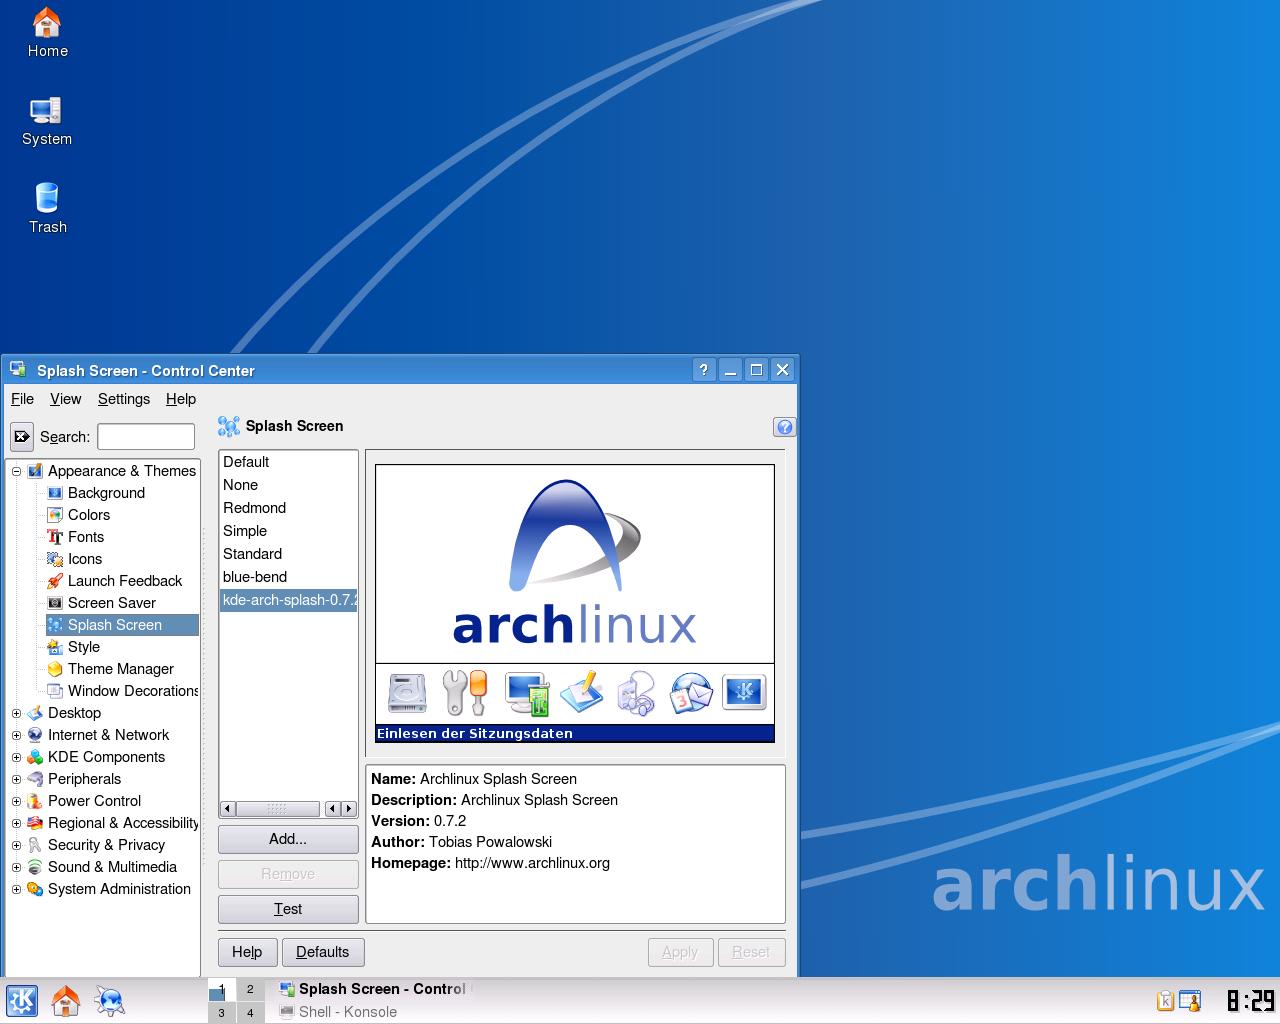Collapse the Appearance & Themes category
The height and width of the screenshot is (1024, 1280).
click(16, 471)
